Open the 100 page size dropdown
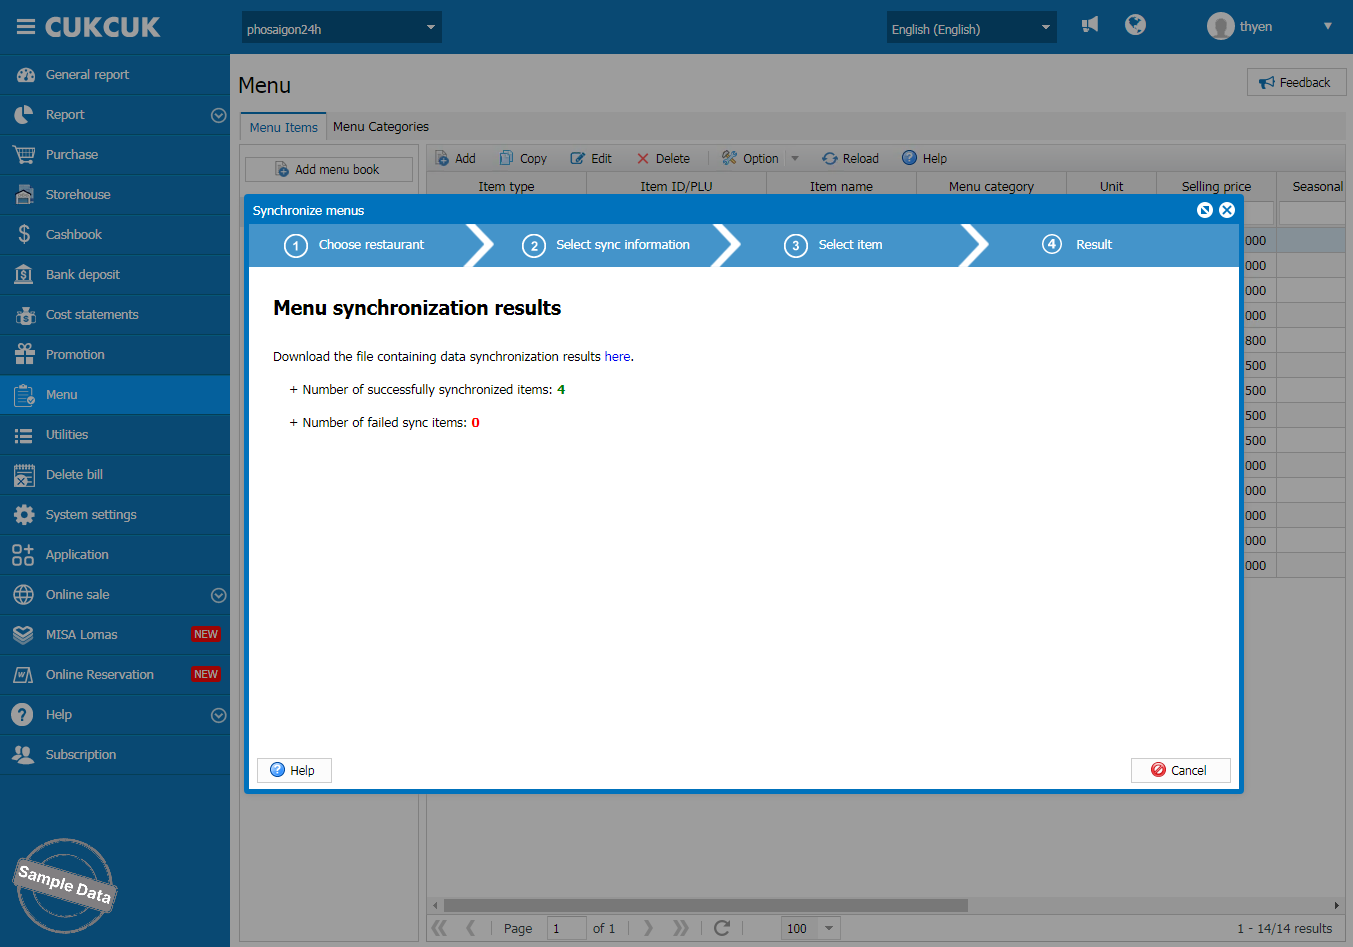 click(829, 928)
